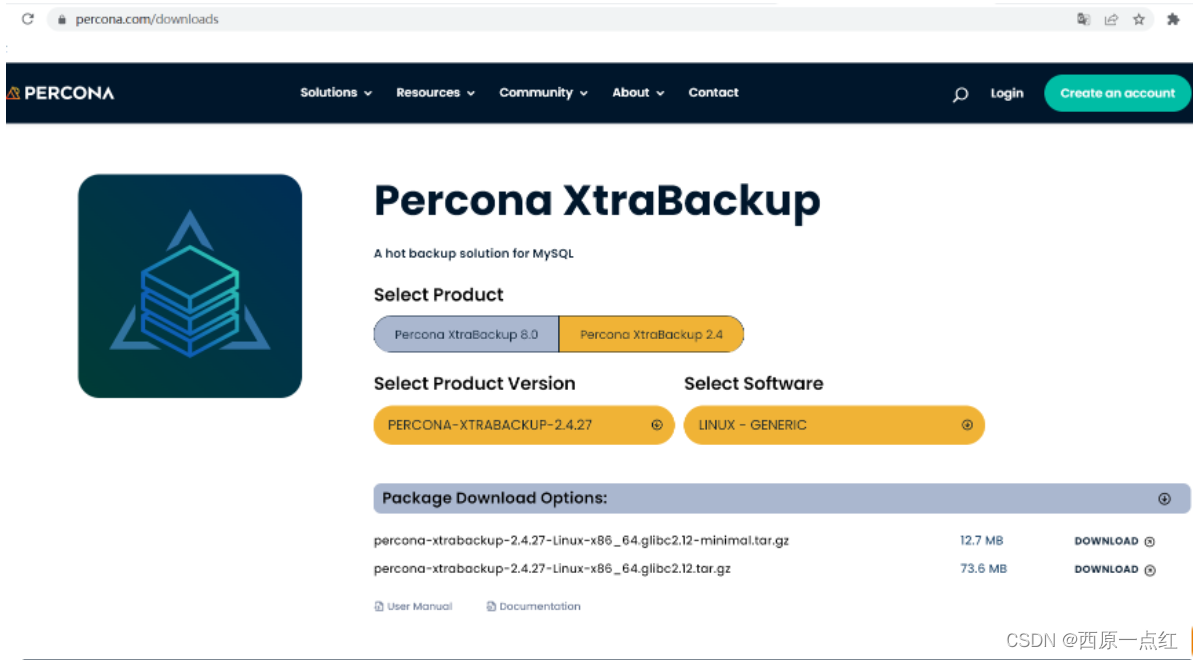Open the translate page icon
The height and width of the screenshot is (660, 1193).
click(1083, 20)
